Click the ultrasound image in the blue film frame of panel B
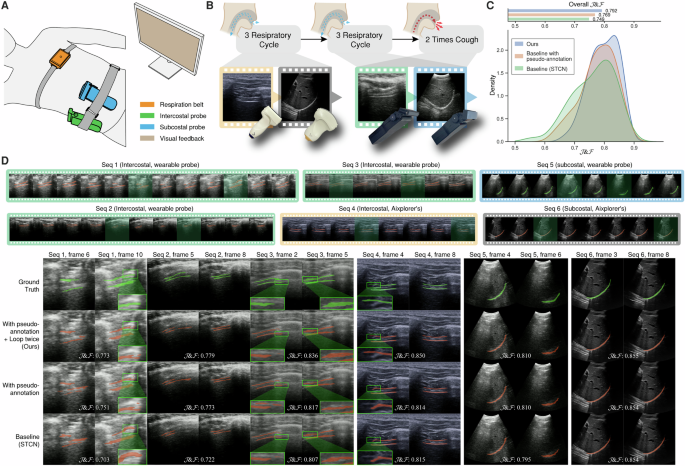The width and height of the screenshot is (685, 466). click(x=440, y=97)
